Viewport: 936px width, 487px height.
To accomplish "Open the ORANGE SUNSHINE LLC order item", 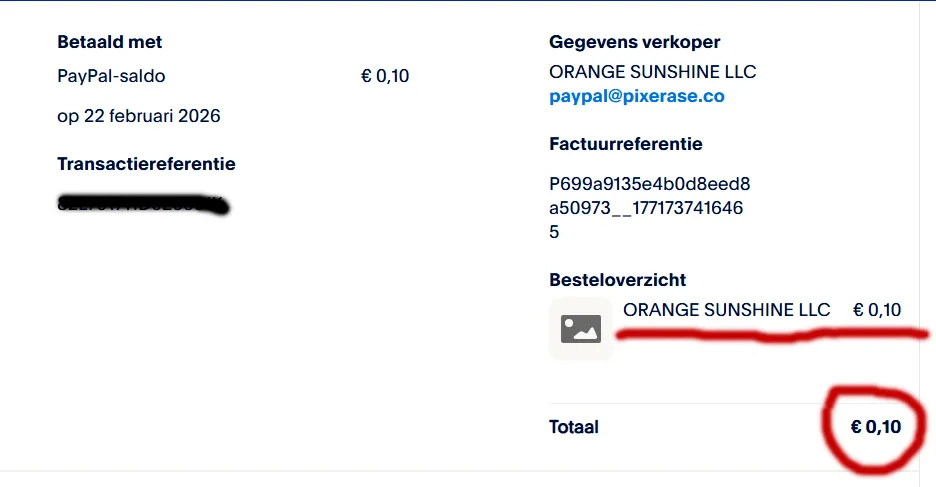I will pos(727,310).
